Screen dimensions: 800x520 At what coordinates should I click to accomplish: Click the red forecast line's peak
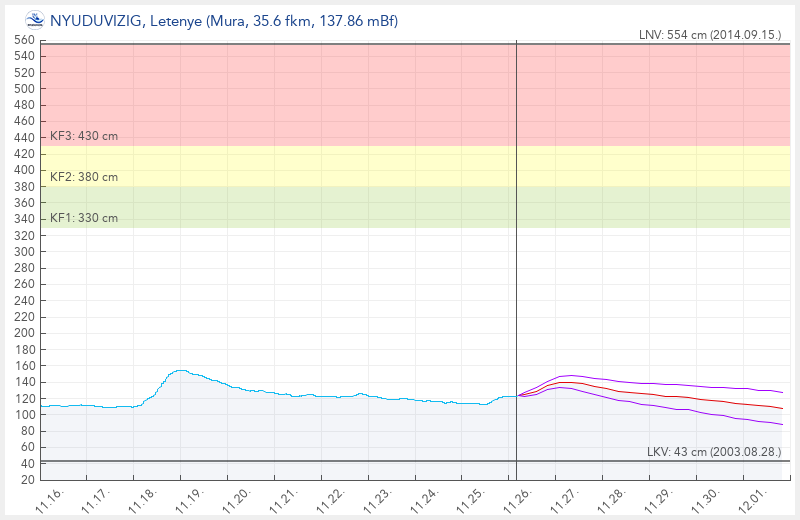(567, 382)
